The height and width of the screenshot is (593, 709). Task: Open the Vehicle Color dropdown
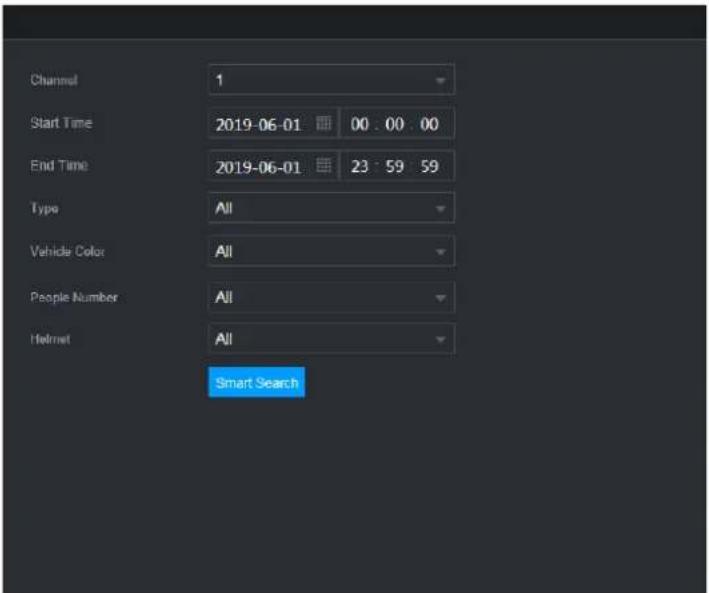331,251
